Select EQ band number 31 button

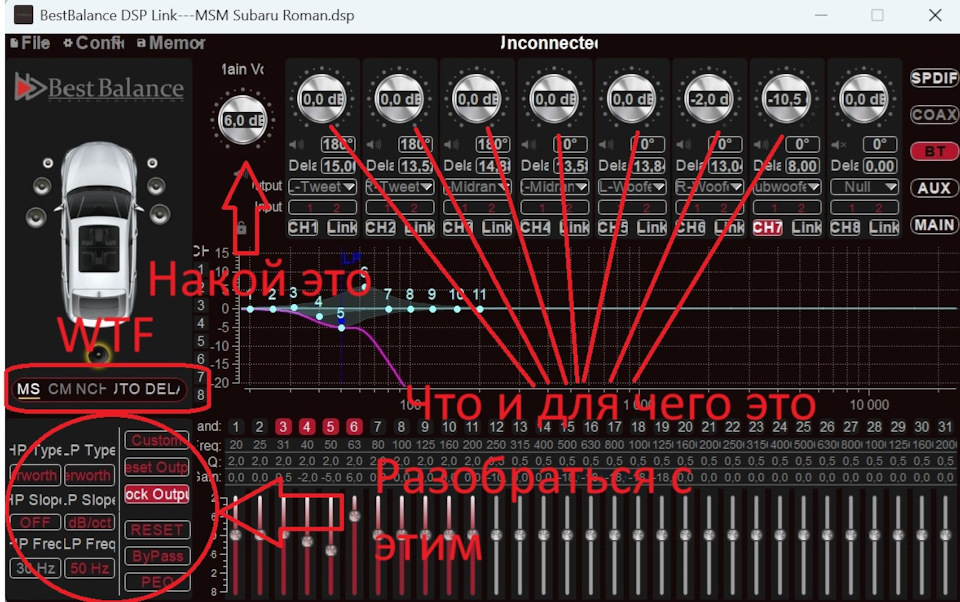point(945,427)
